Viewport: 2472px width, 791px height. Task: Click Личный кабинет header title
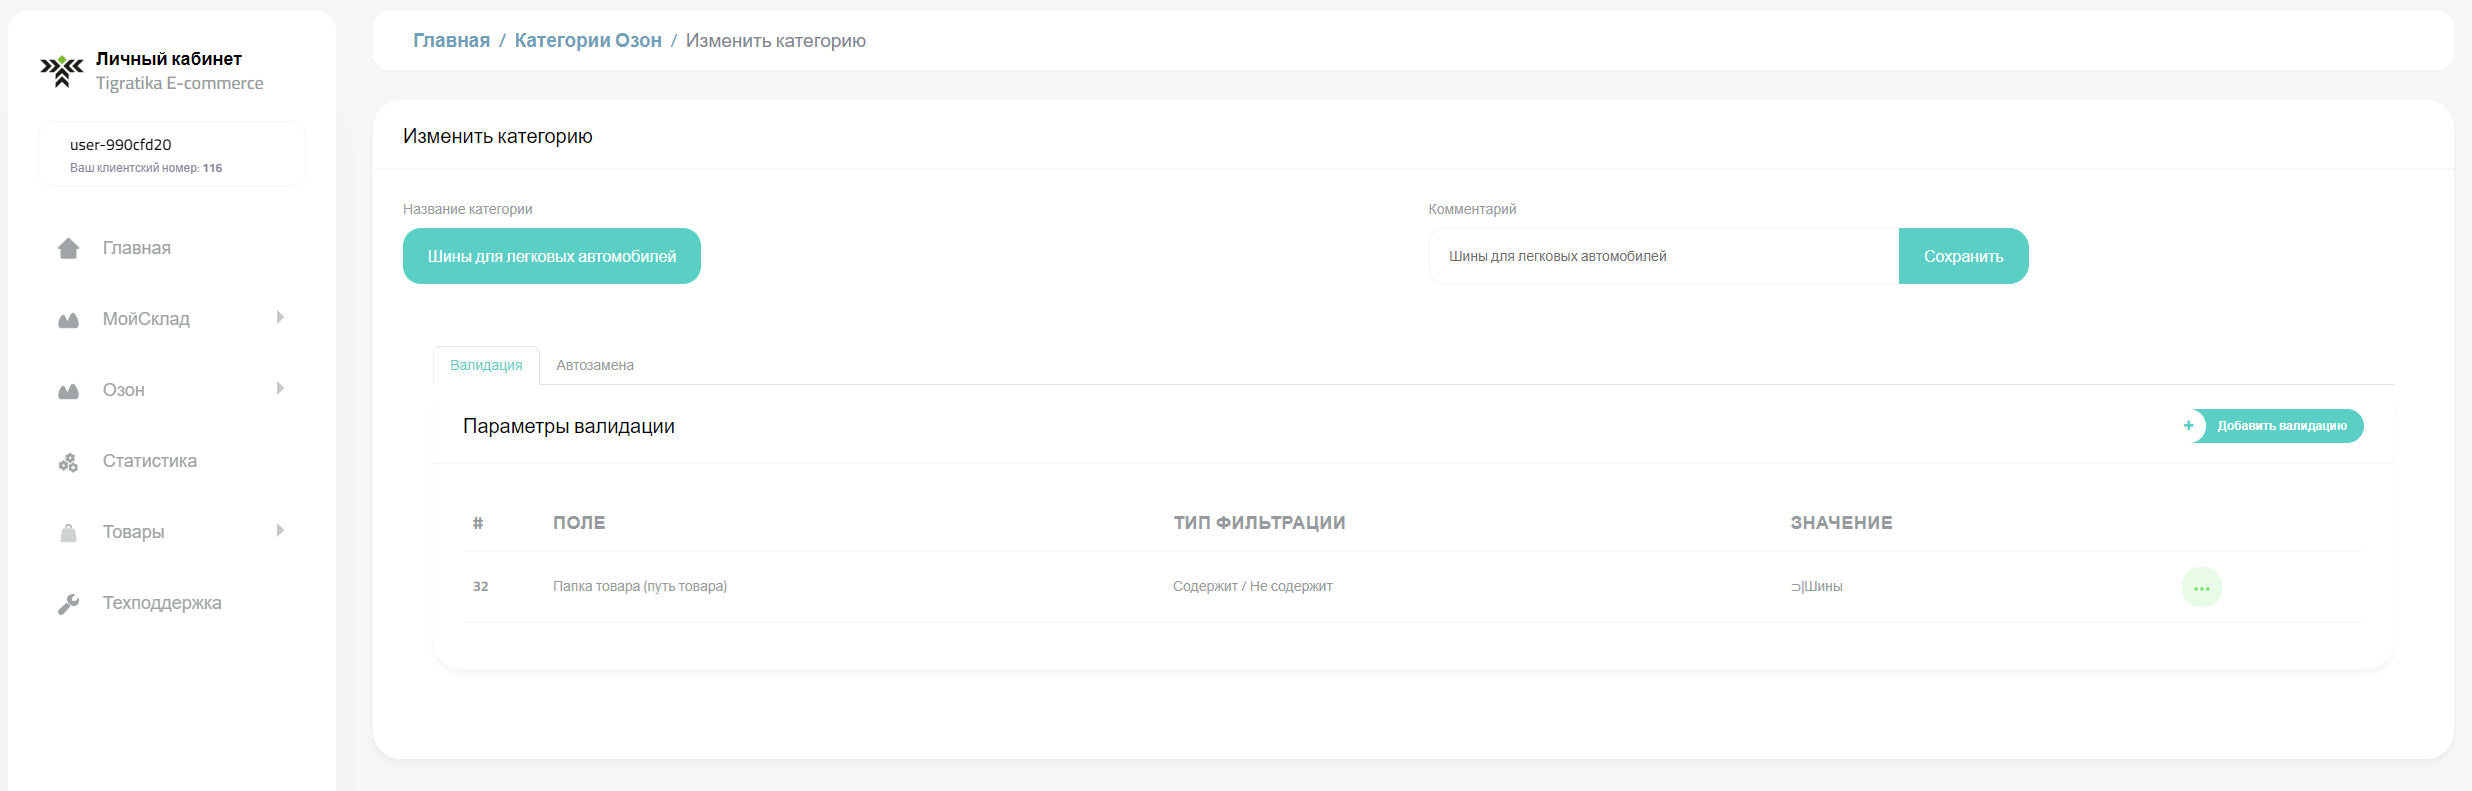coord(169,59)
